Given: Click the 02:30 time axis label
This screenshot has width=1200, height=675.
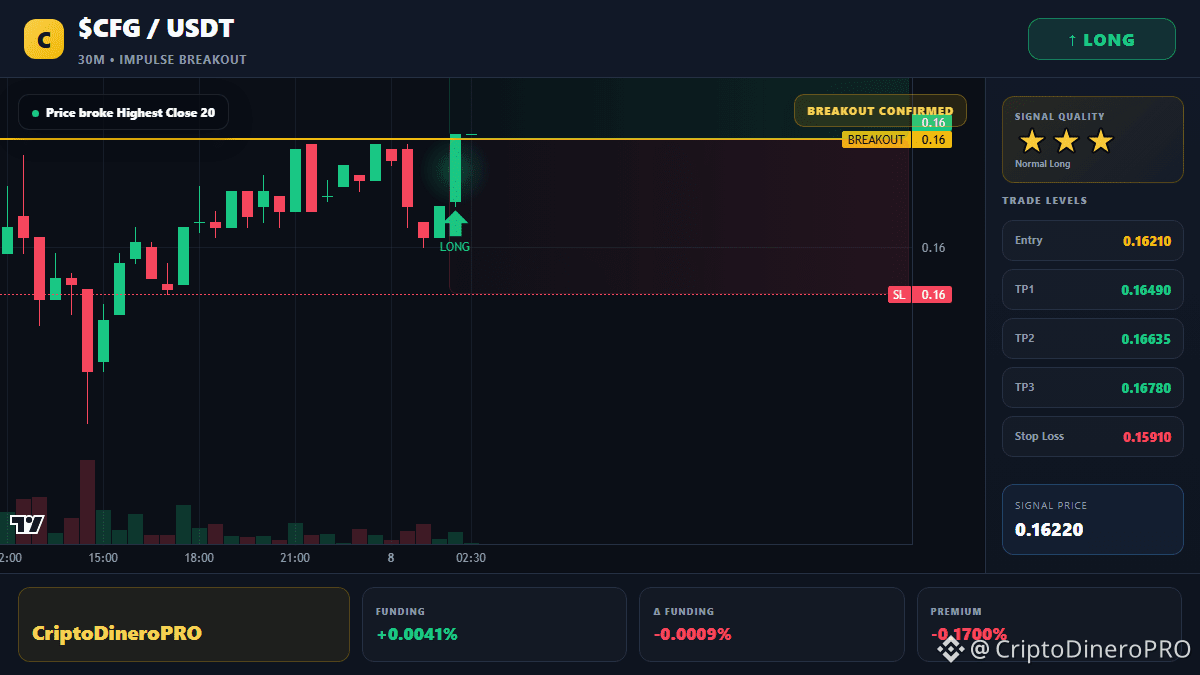Looking at the screenshot, I should (x=471, y=558).
